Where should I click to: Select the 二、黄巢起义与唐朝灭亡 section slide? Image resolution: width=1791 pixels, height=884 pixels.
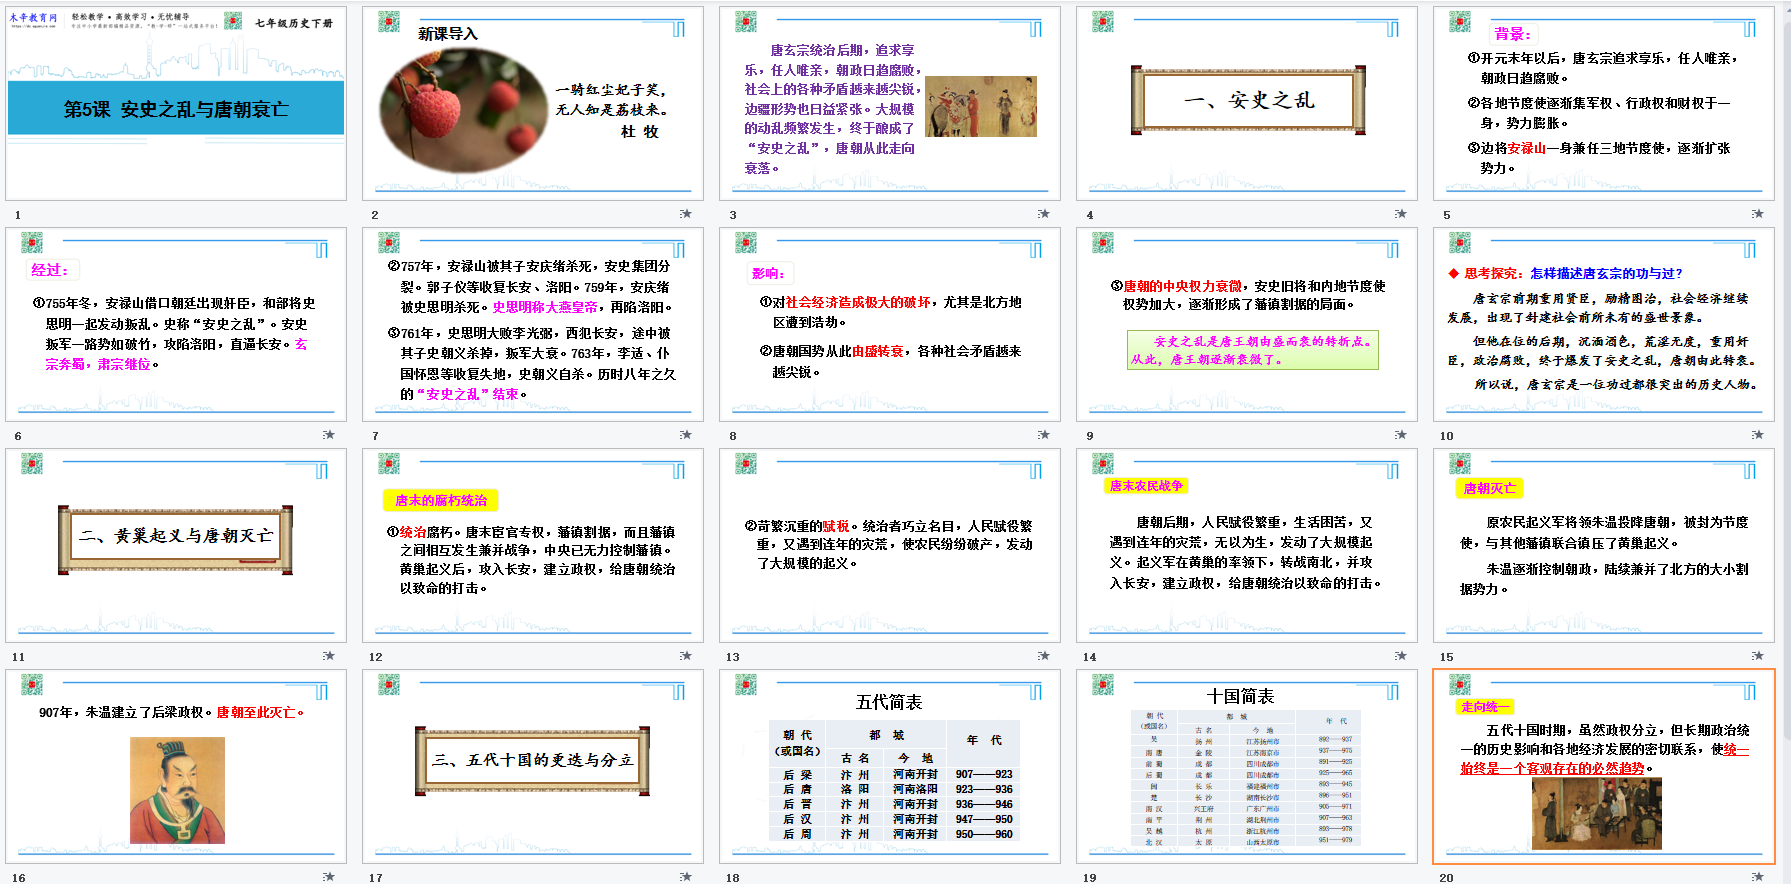click(x=176, y=546)
